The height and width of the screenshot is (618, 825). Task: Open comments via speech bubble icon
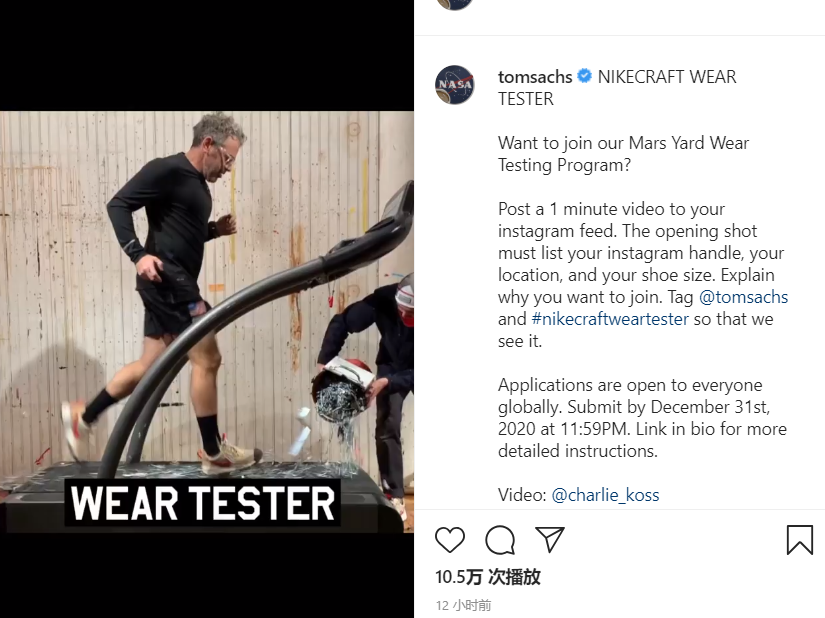click(x=500, y=540)
